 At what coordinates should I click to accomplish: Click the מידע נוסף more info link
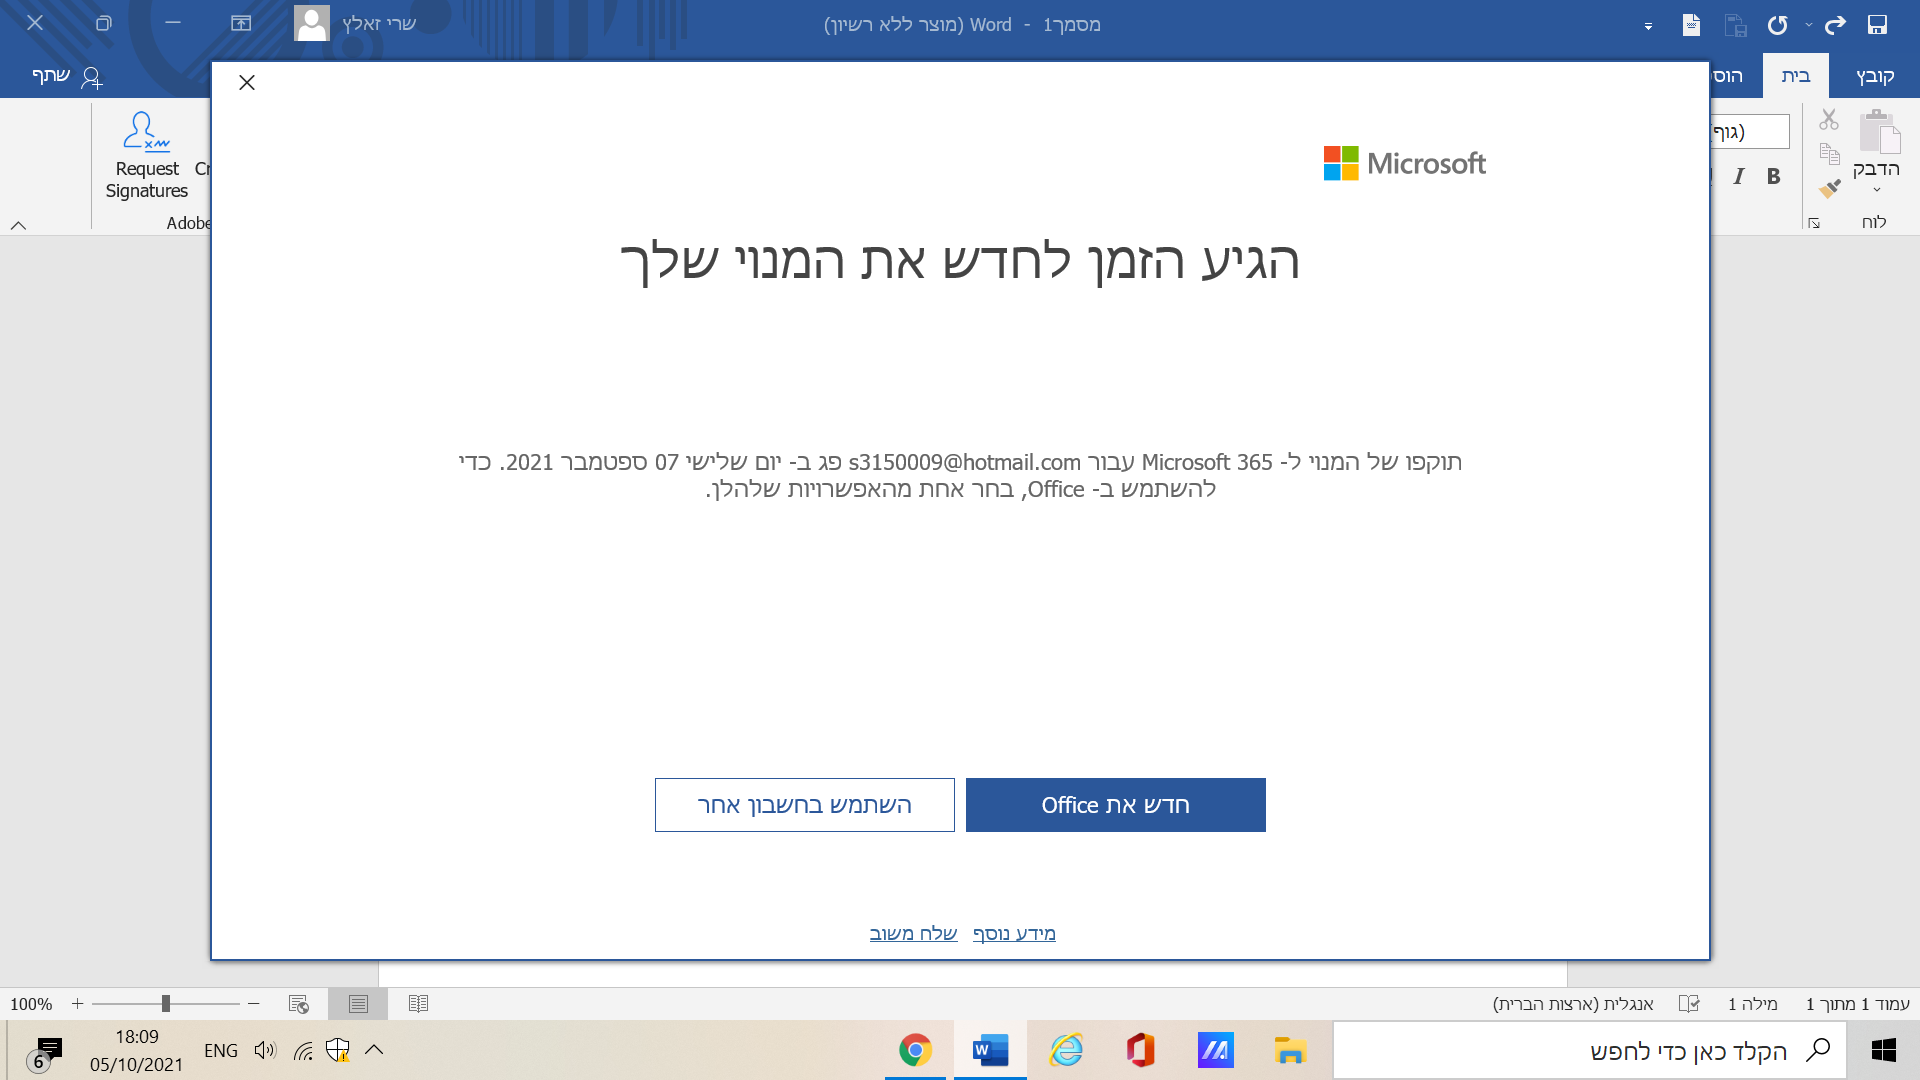click(x=1014, y=933)
